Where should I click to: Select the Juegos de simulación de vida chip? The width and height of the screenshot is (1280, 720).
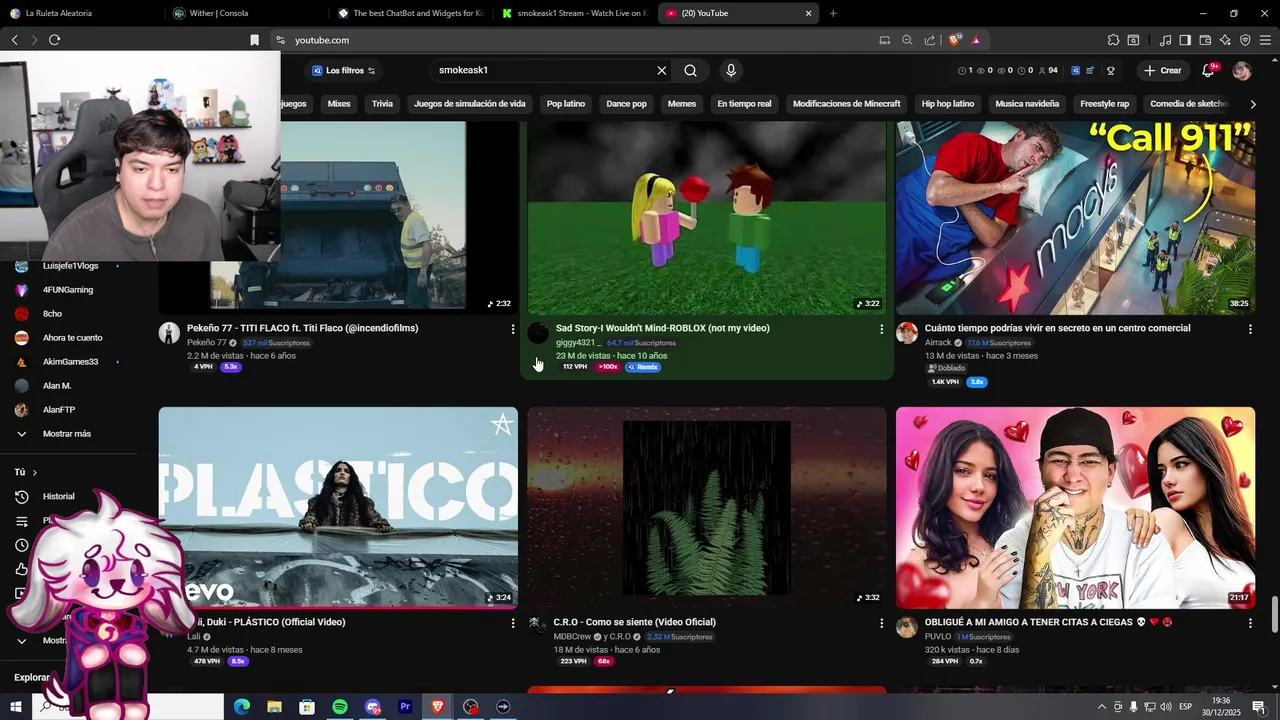(469, 104)
